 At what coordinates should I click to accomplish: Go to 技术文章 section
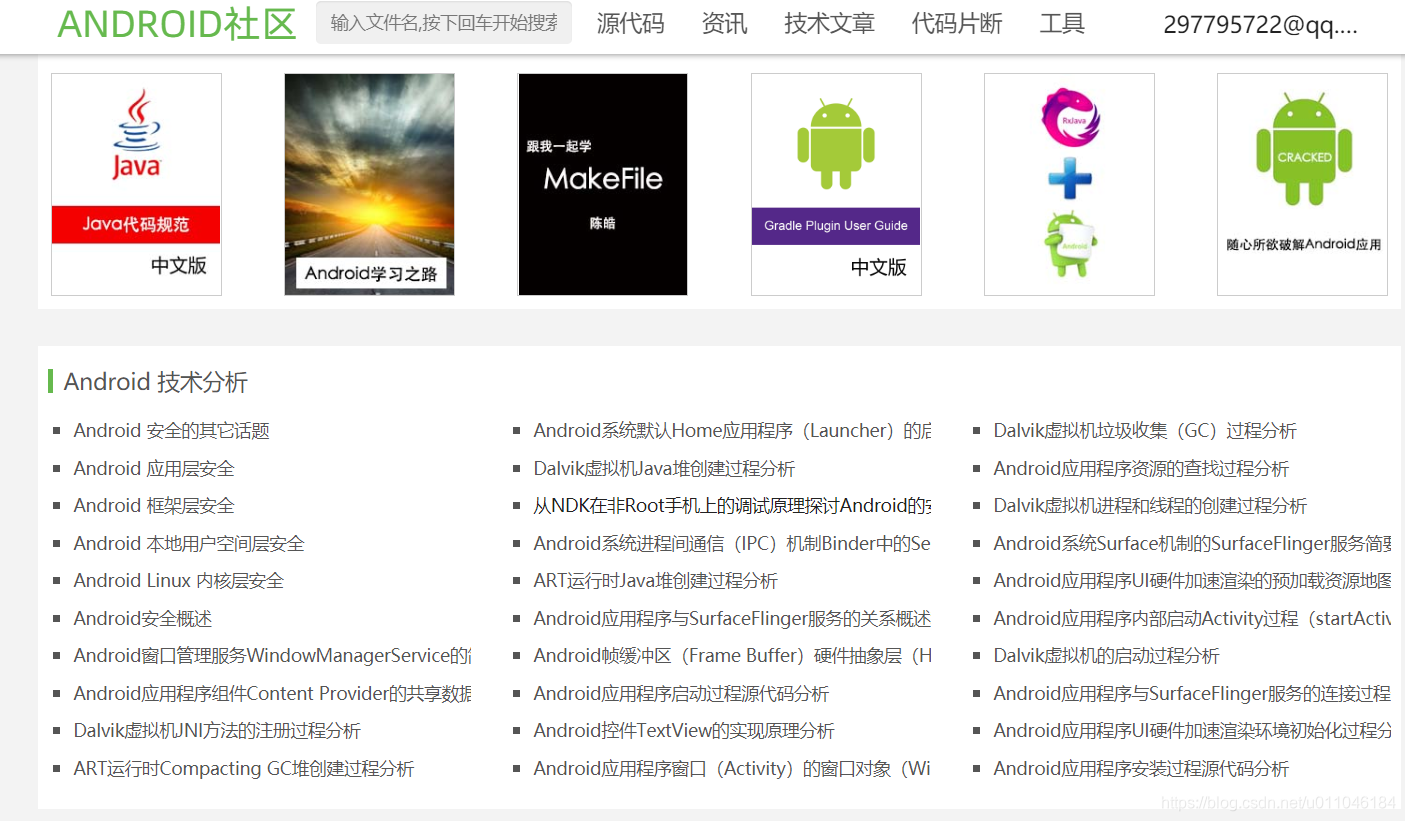tap(829, 24)
